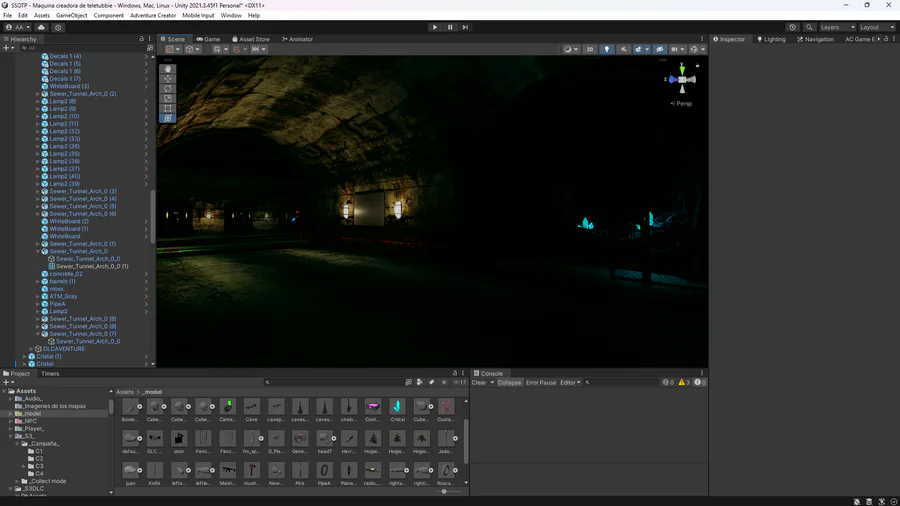Toggle 2D view mode in Scene
Screen dimensions: 900x506
(590, 49)
